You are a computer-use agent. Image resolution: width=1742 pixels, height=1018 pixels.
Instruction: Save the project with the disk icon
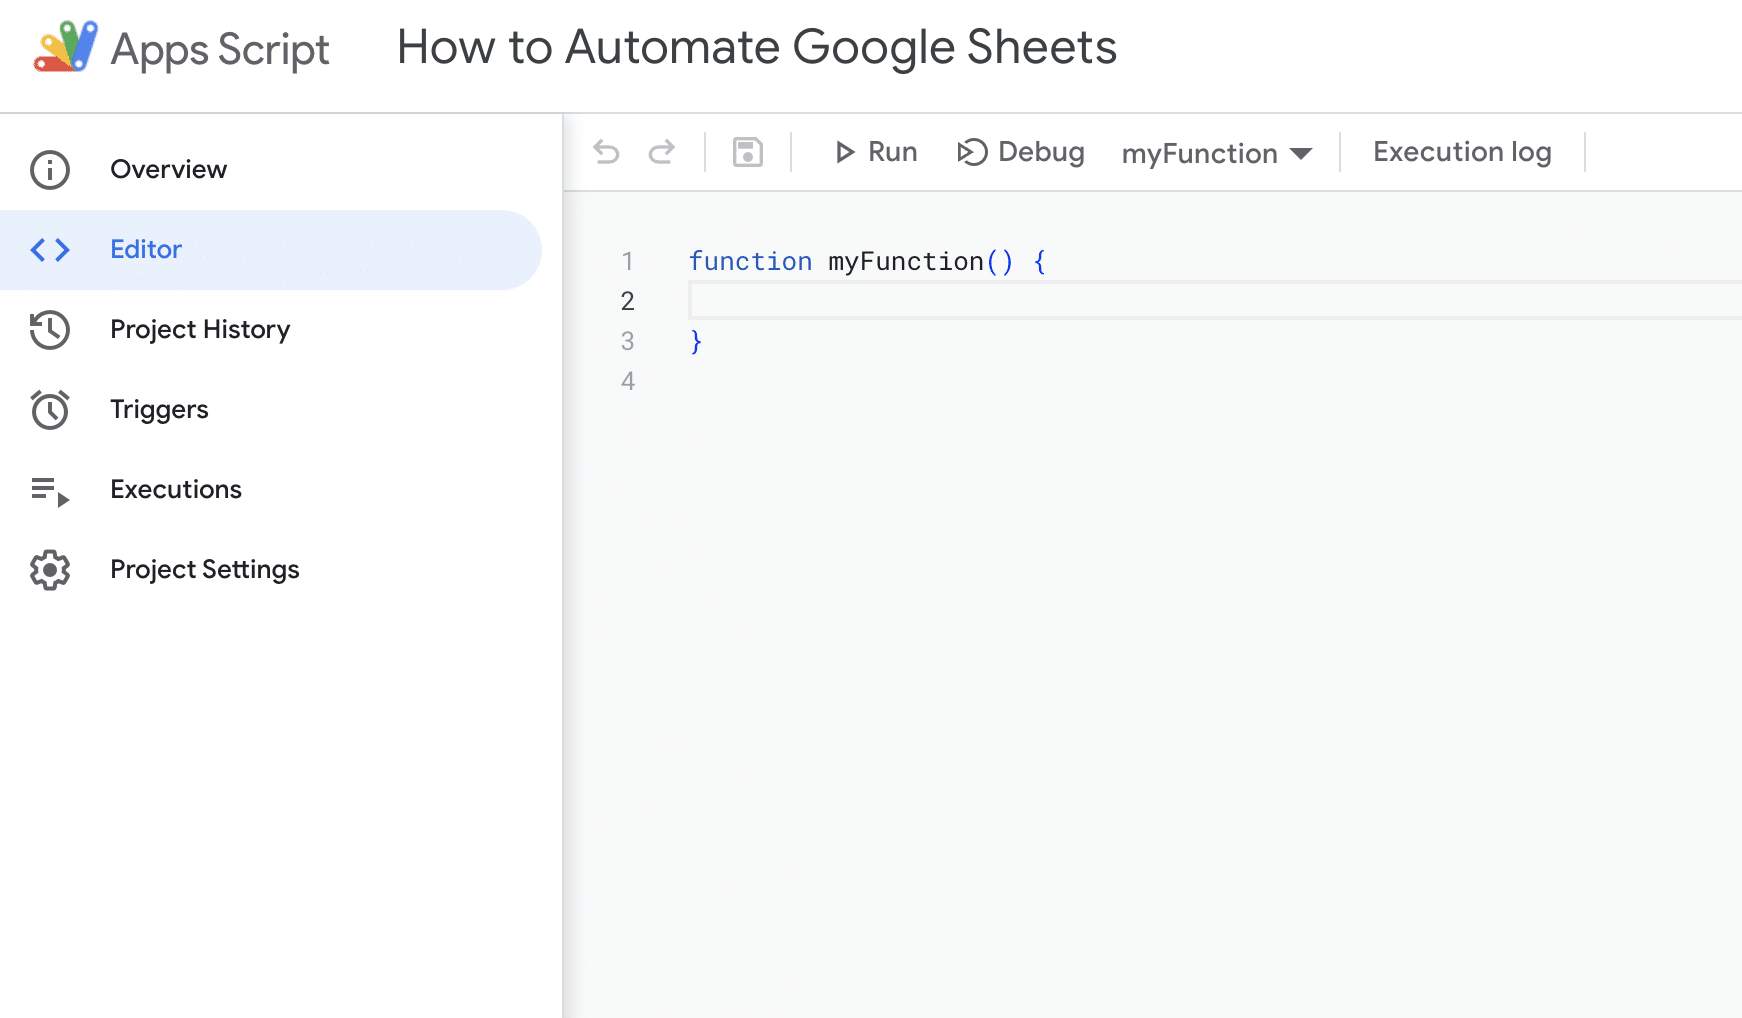coord(748,152)
